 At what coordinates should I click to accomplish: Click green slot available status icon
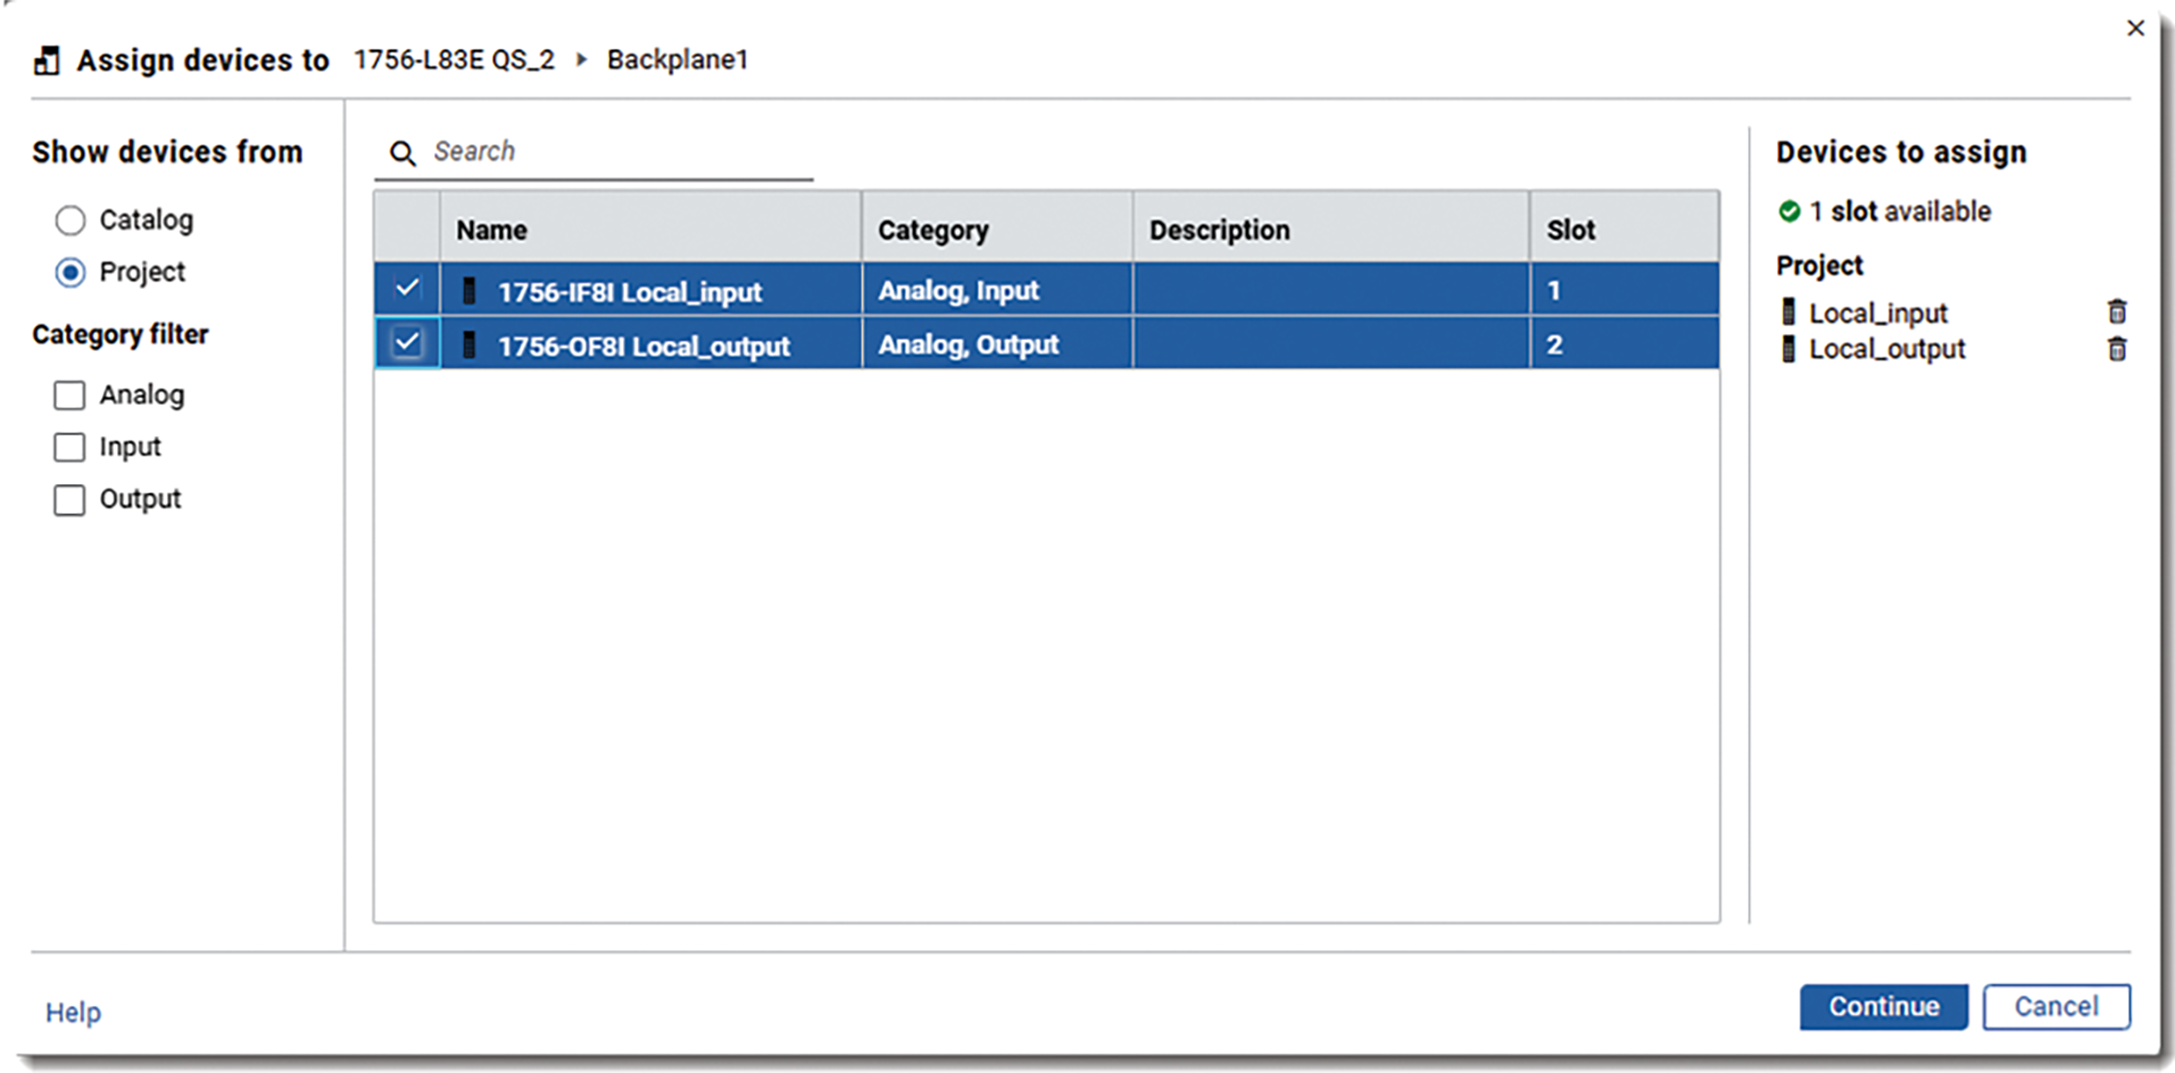tap(1789, 211)
